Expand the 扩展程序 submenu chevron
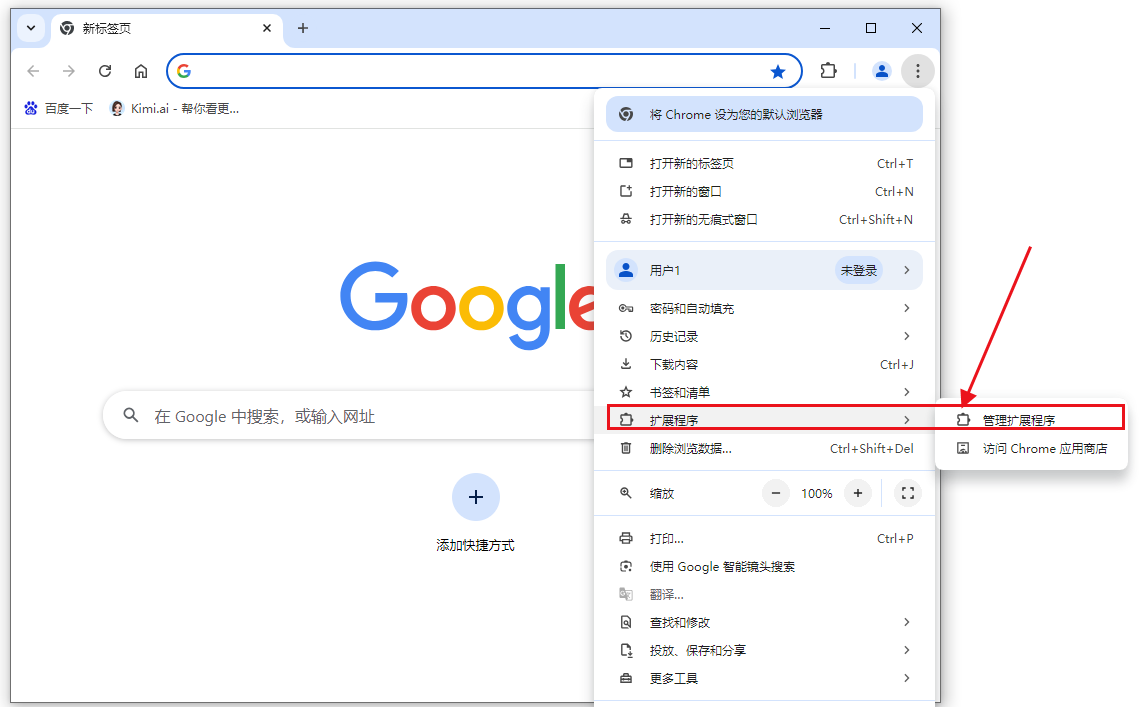 [x=906, y=420]
